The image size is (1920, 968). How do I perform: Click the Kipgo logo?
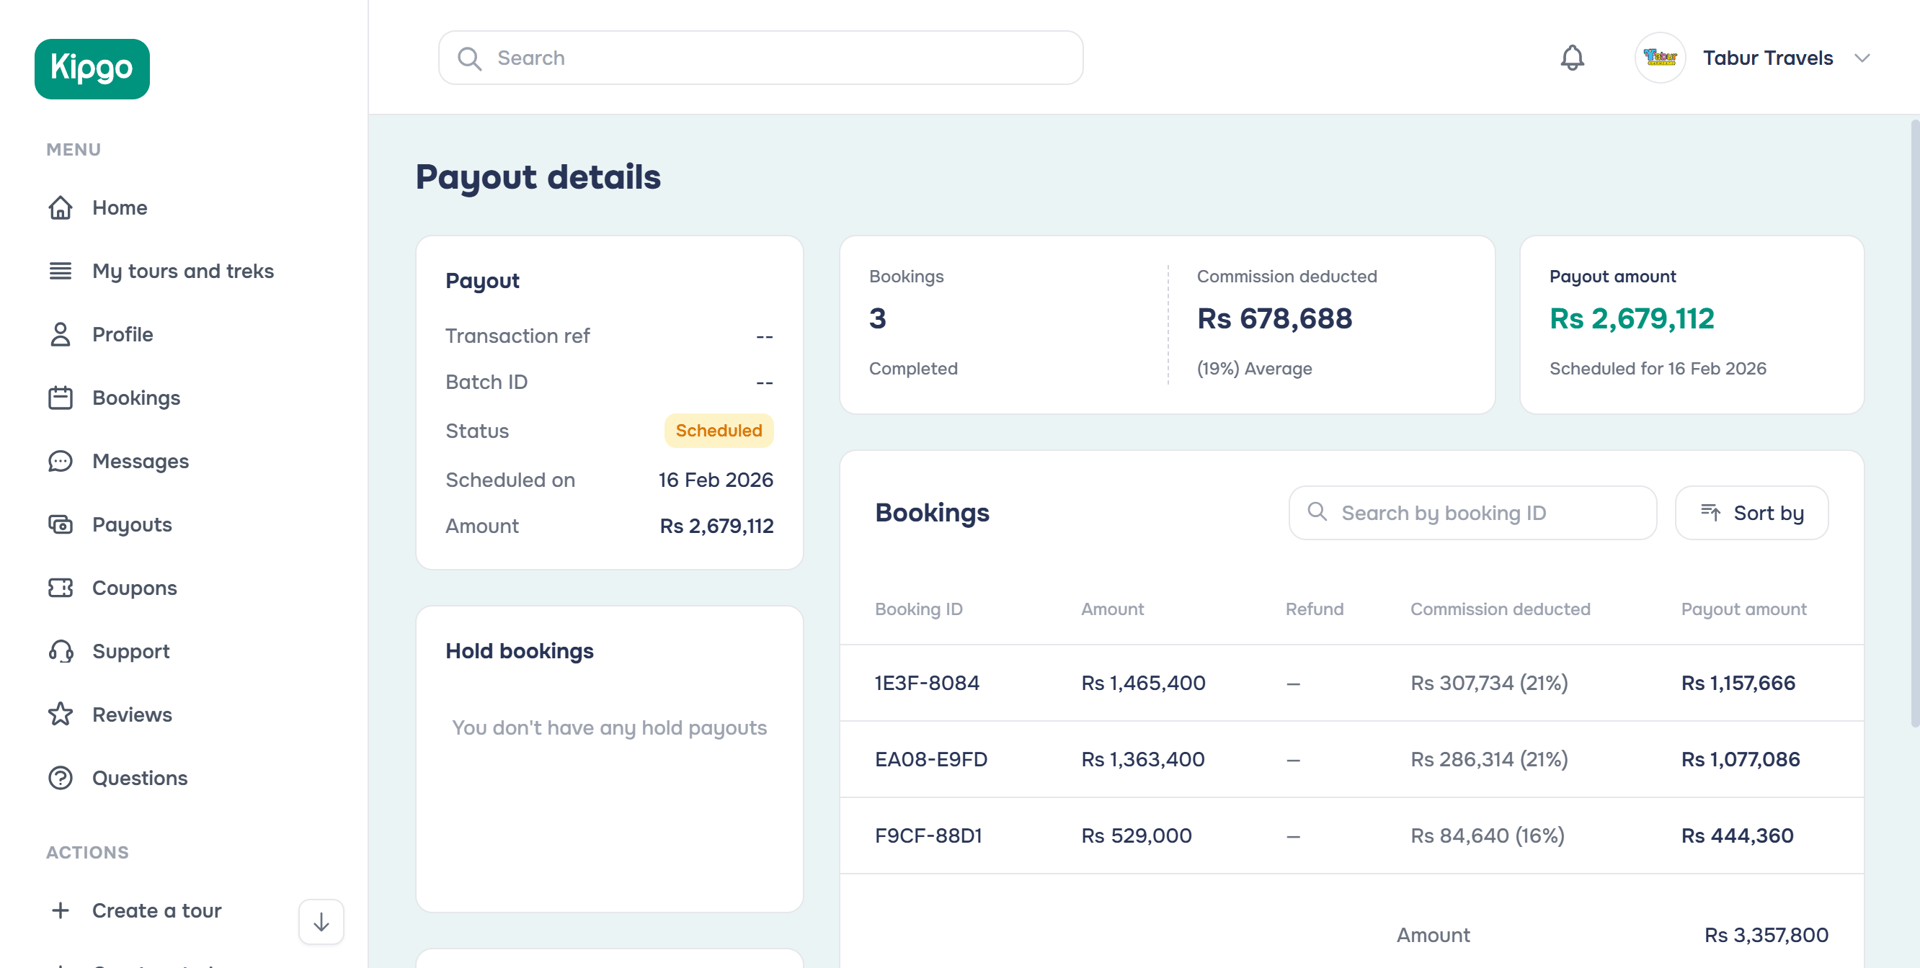pos(91,69)
